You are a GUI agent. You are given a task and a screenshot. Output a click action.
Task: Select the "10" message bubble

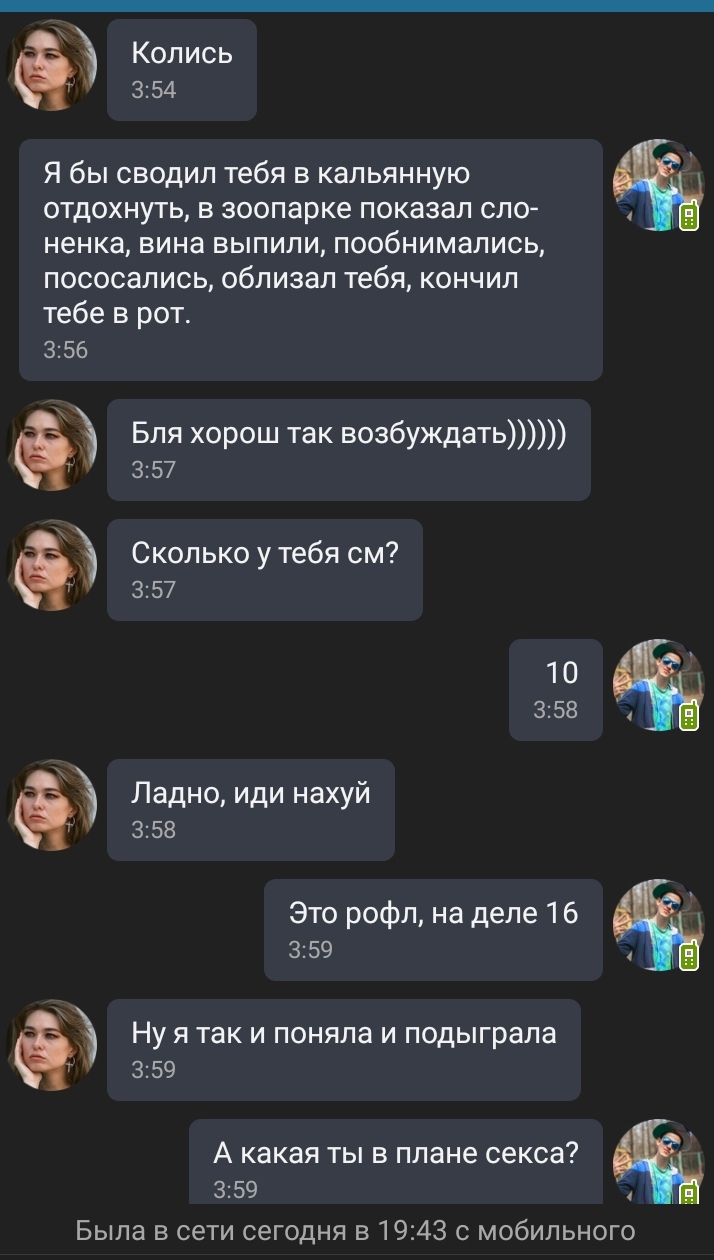[x=556, y=690]
